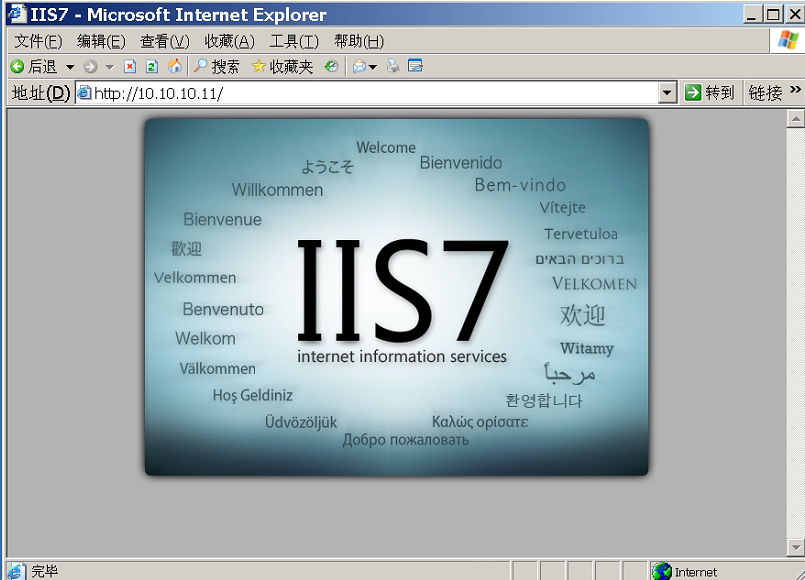Viewport: 805px width, 580px height.
Task: Open the 编辑(E) menu
Action: [x=101, y=41]
